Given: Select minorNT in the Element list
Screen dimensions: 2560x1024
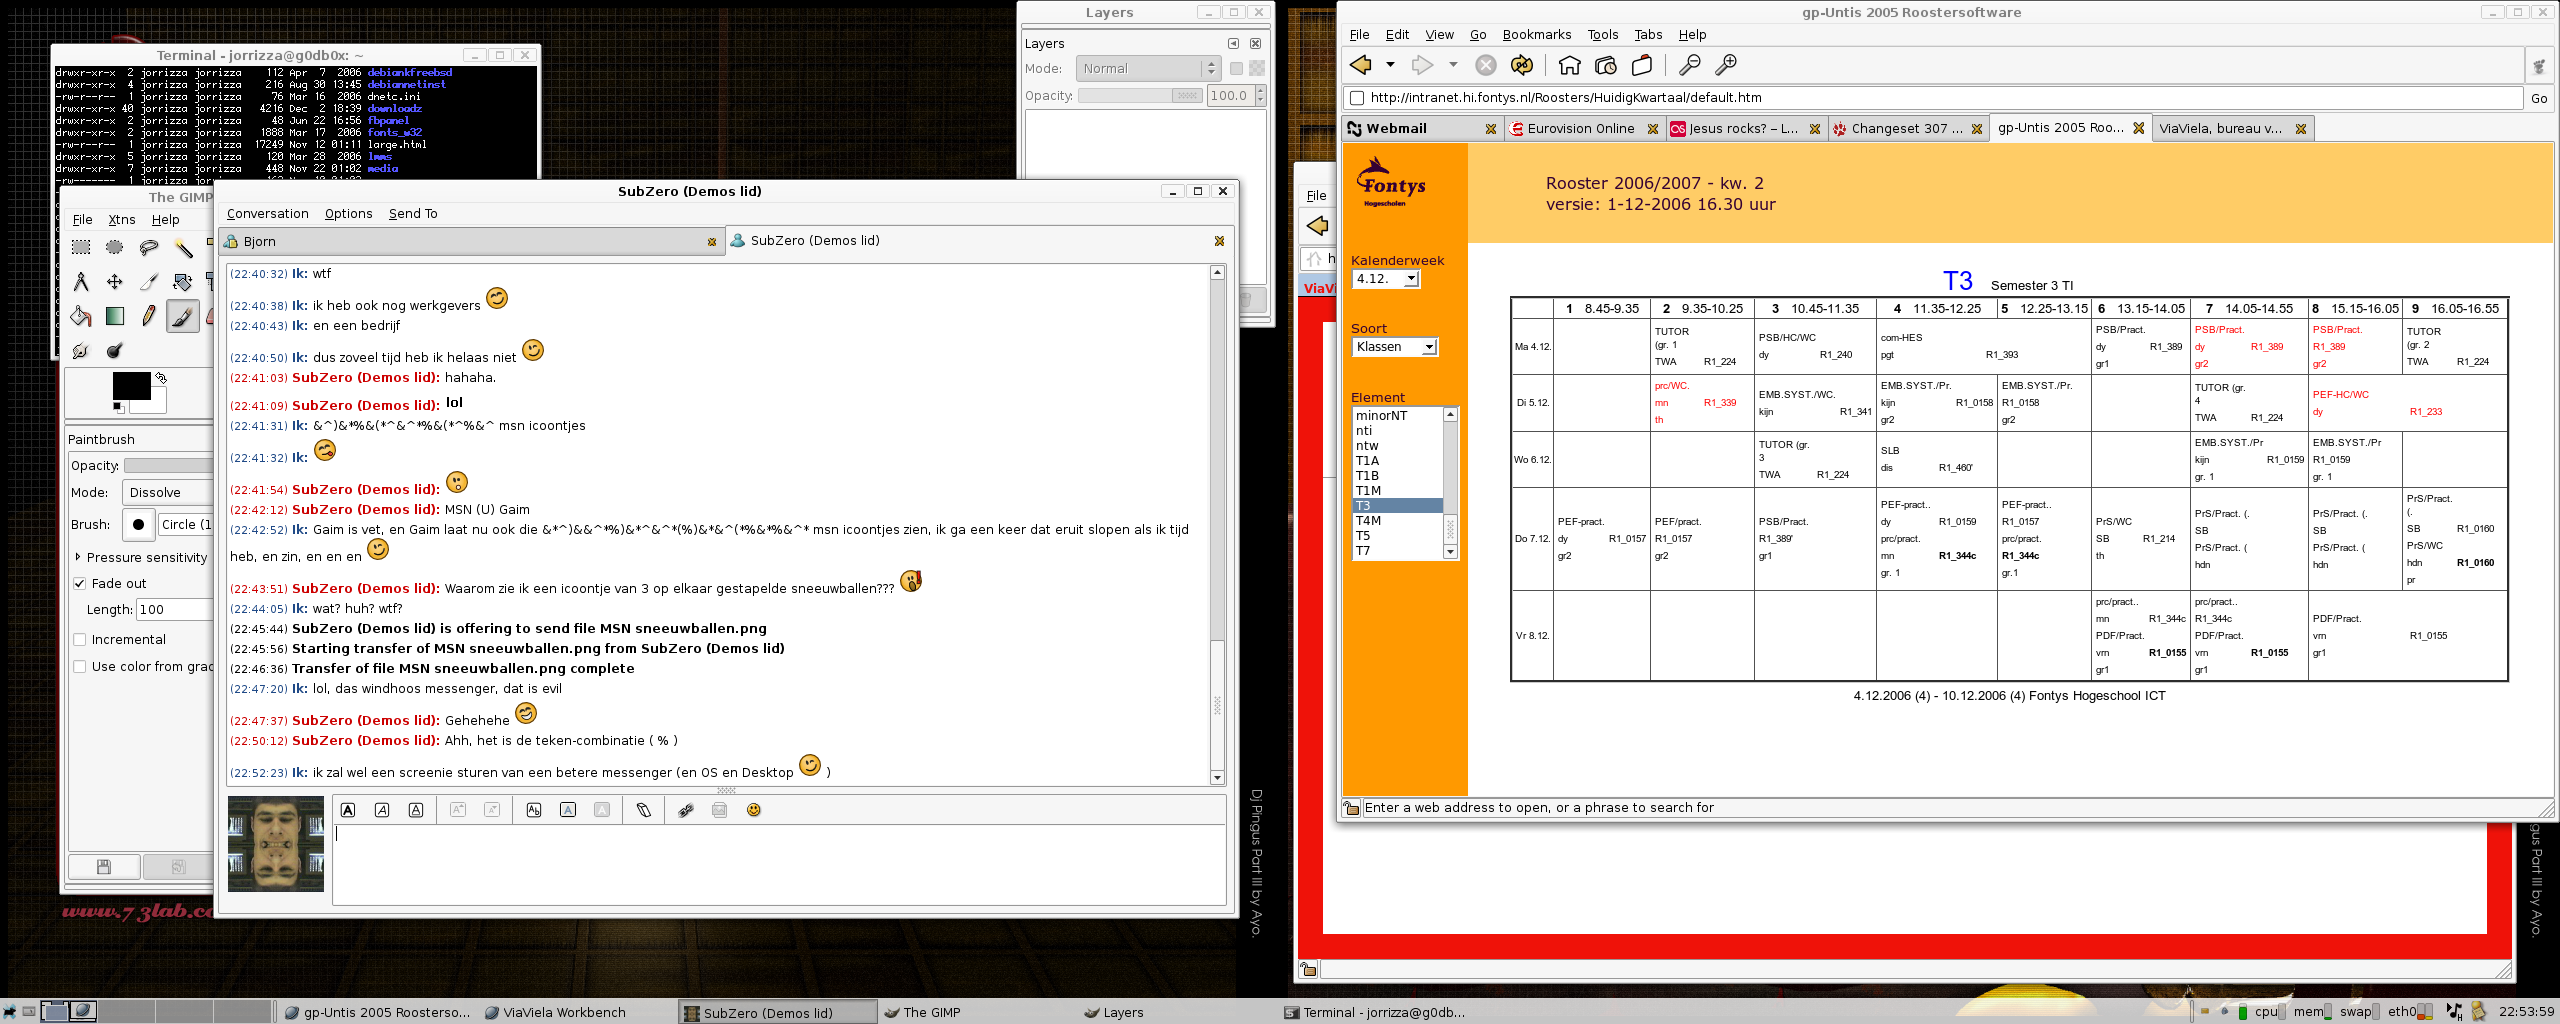Looking at the screenshot, I should (x=1397, y=416).
